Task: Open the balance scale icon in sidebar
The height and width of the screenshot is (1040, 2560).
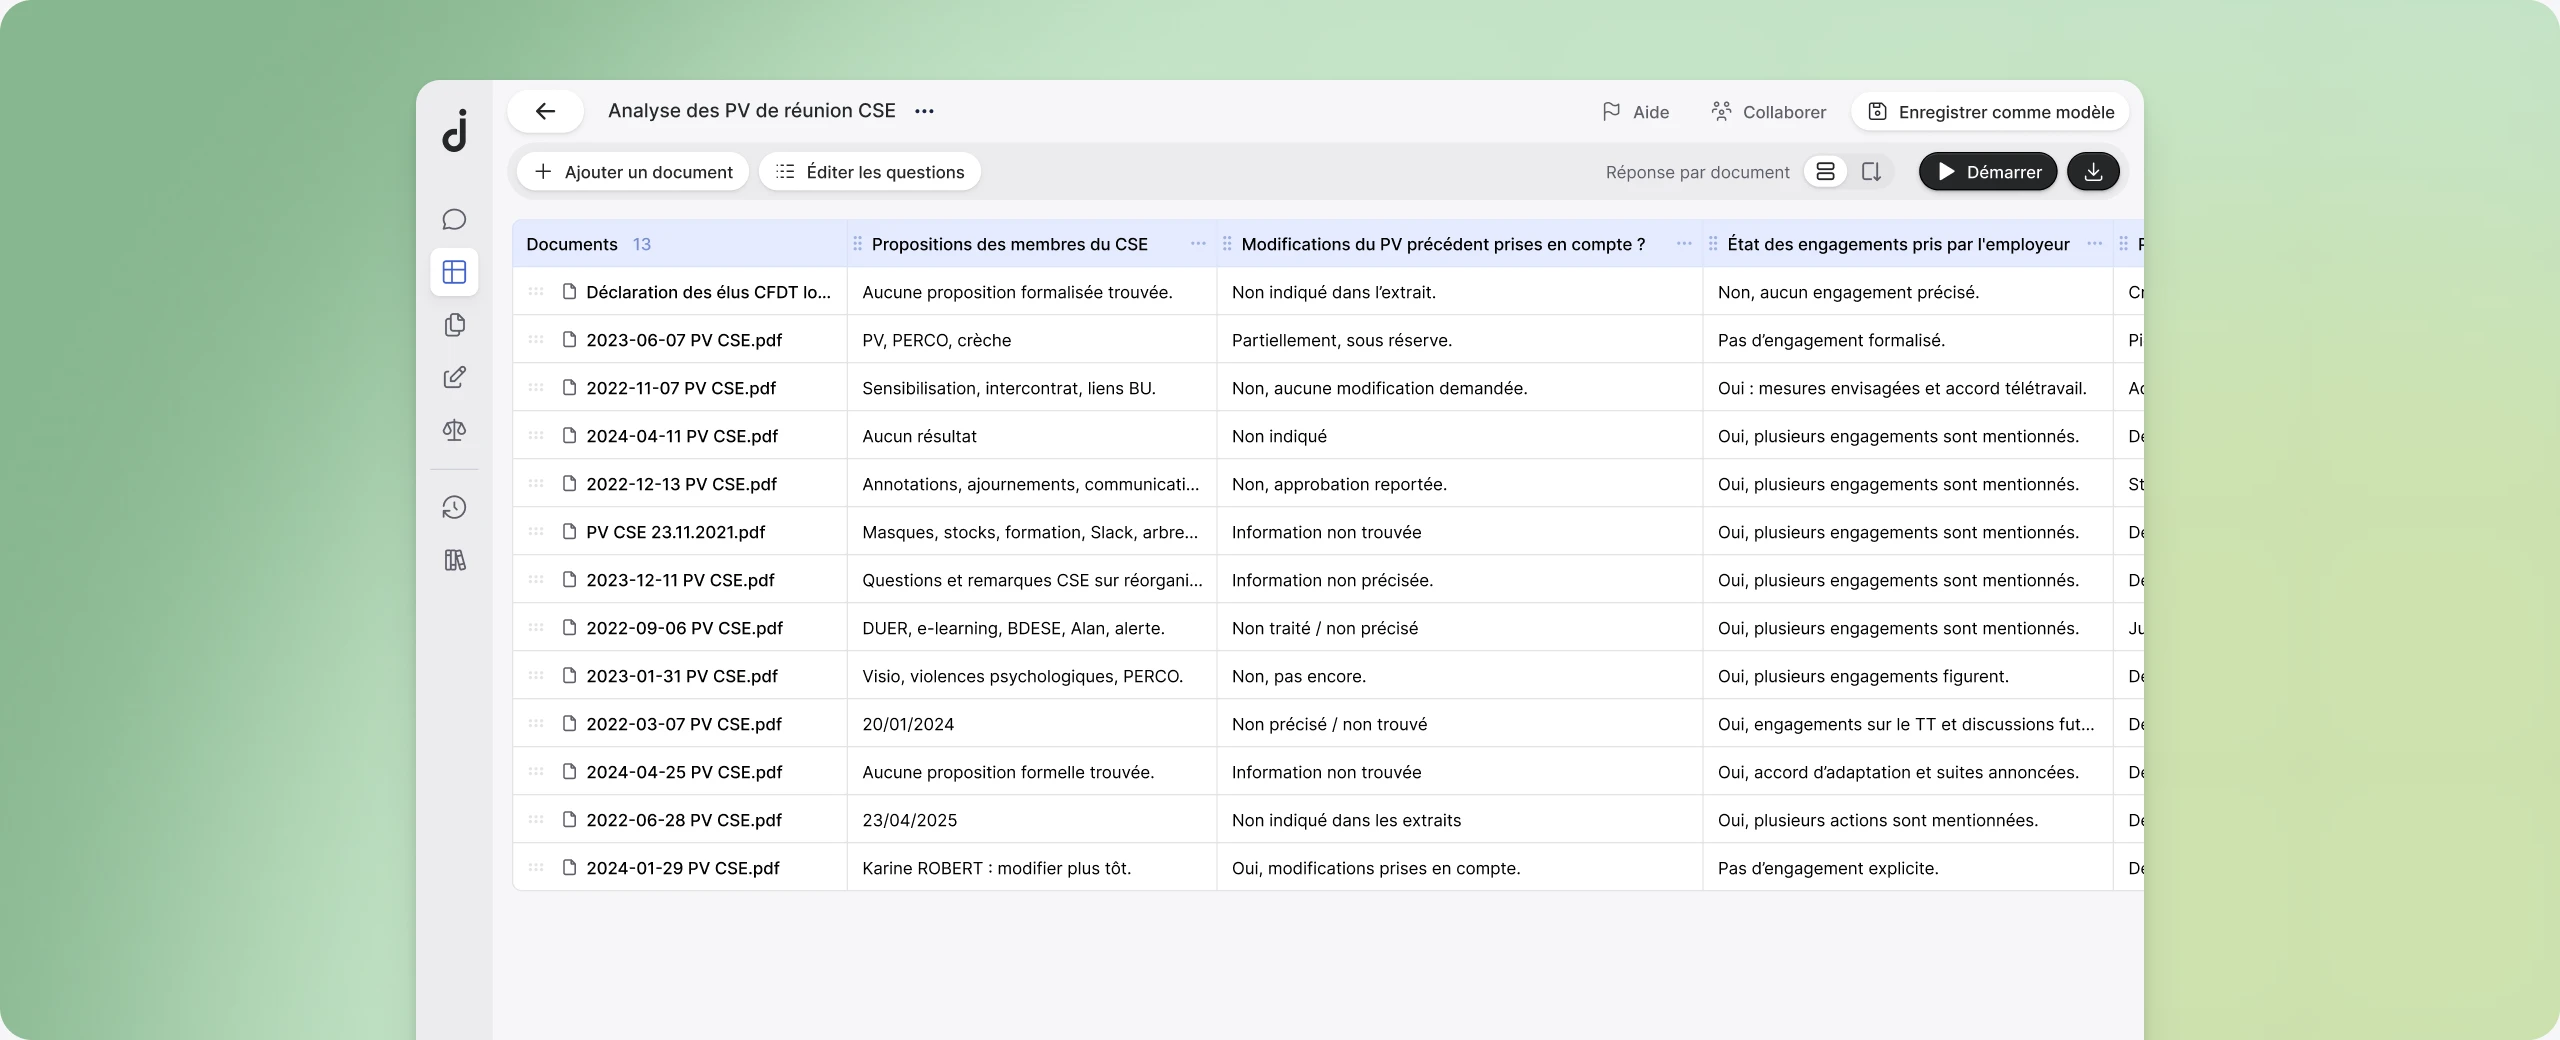Action: [x=455, y=430]
